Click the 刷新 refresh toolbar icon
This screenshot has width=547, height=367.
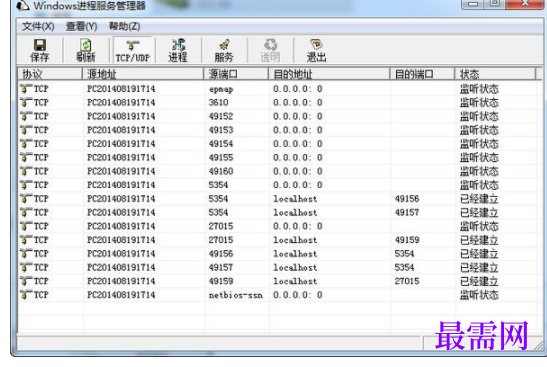point(86,50)
